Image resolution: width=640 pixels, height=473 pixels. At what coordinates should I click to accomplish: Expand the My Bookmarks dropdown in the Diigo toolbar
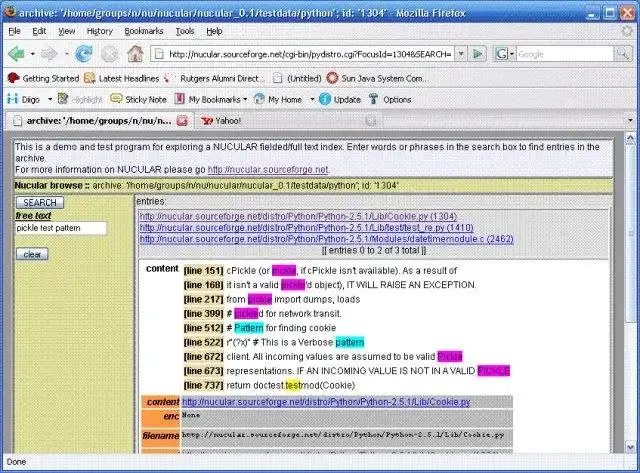point(245,99)
